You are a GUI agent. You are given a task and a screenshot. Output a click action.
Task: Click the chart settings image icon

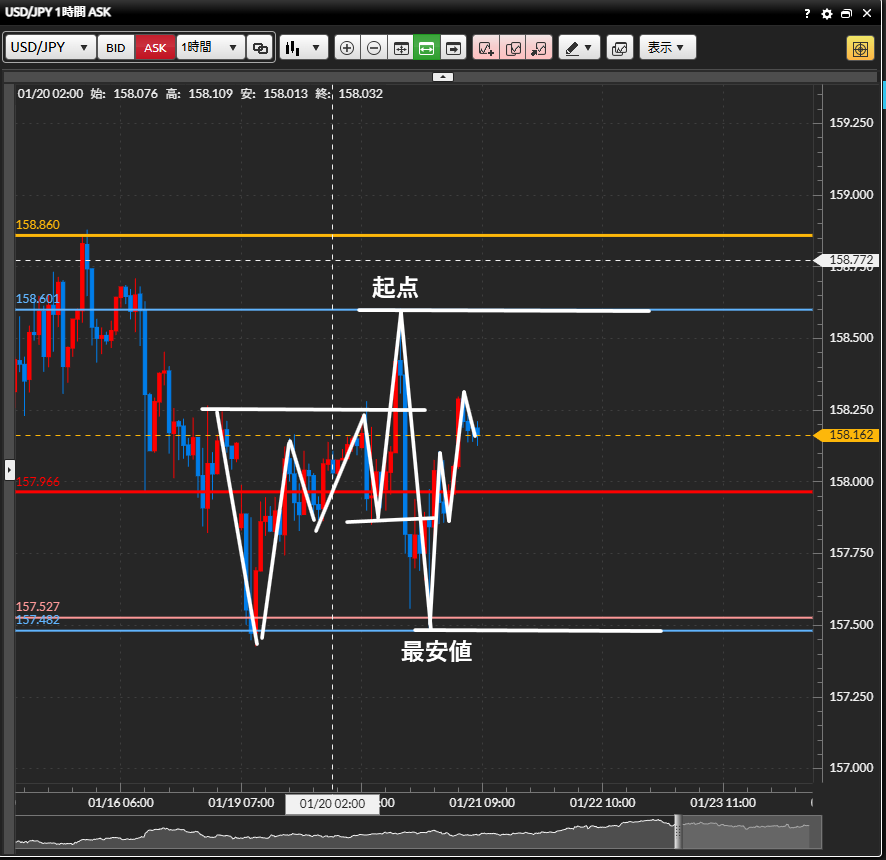pyautogui.click(x=620, y=48)
